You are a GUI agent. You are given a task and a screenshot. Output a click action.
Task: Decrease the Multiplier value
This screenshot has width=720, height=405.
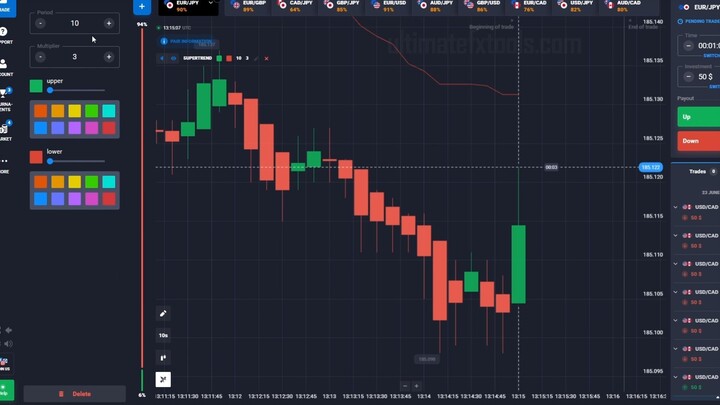click(x=40, y=57)
